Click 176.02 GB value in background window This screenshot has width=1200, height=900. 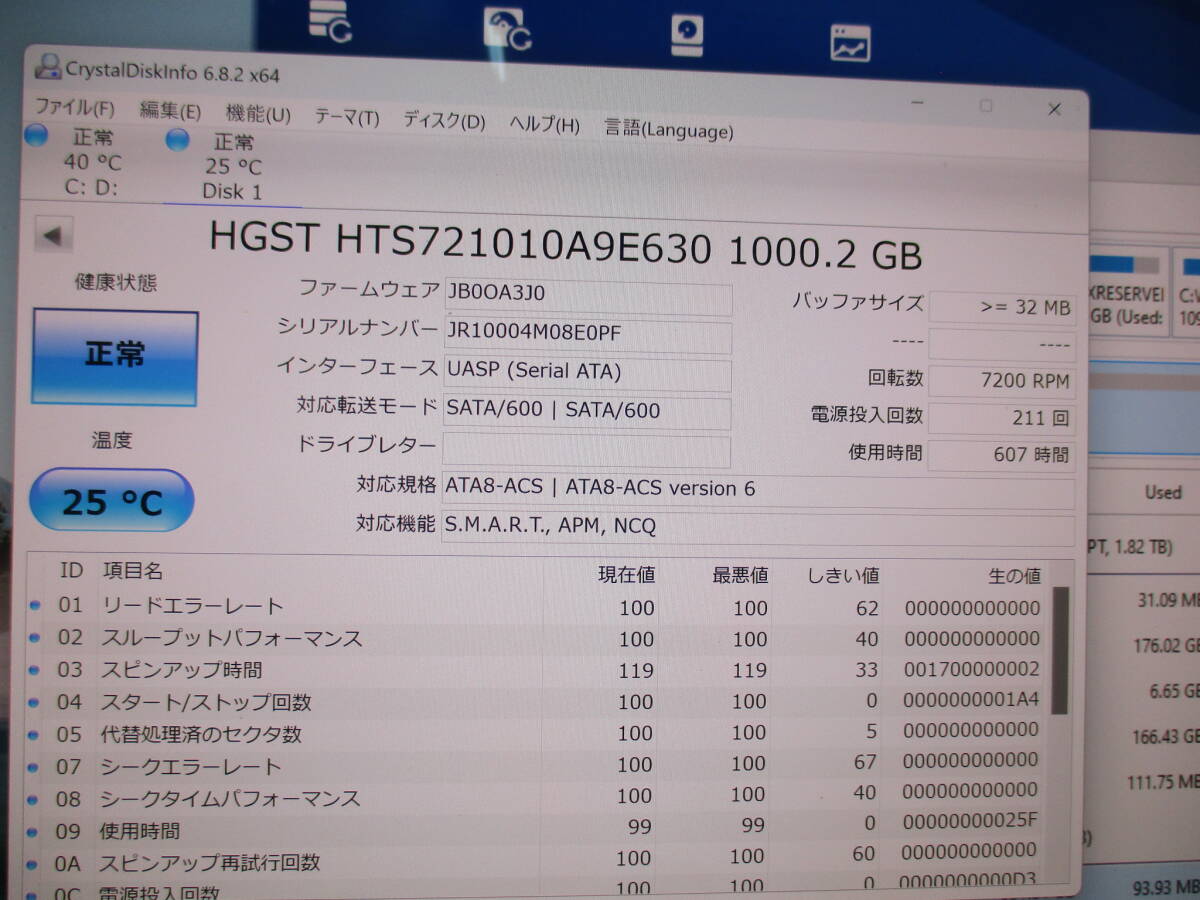(x=1166, y=645)
